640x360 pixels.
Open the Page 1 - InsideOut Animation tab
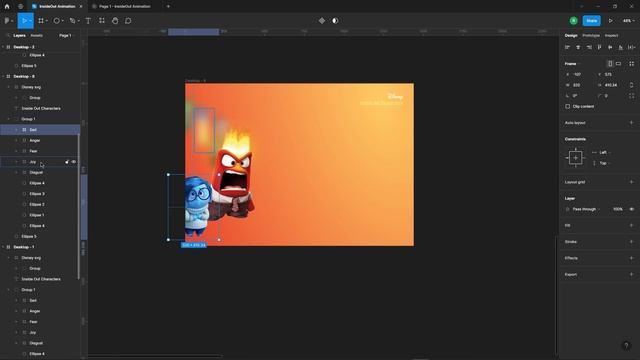pos(124,7)
